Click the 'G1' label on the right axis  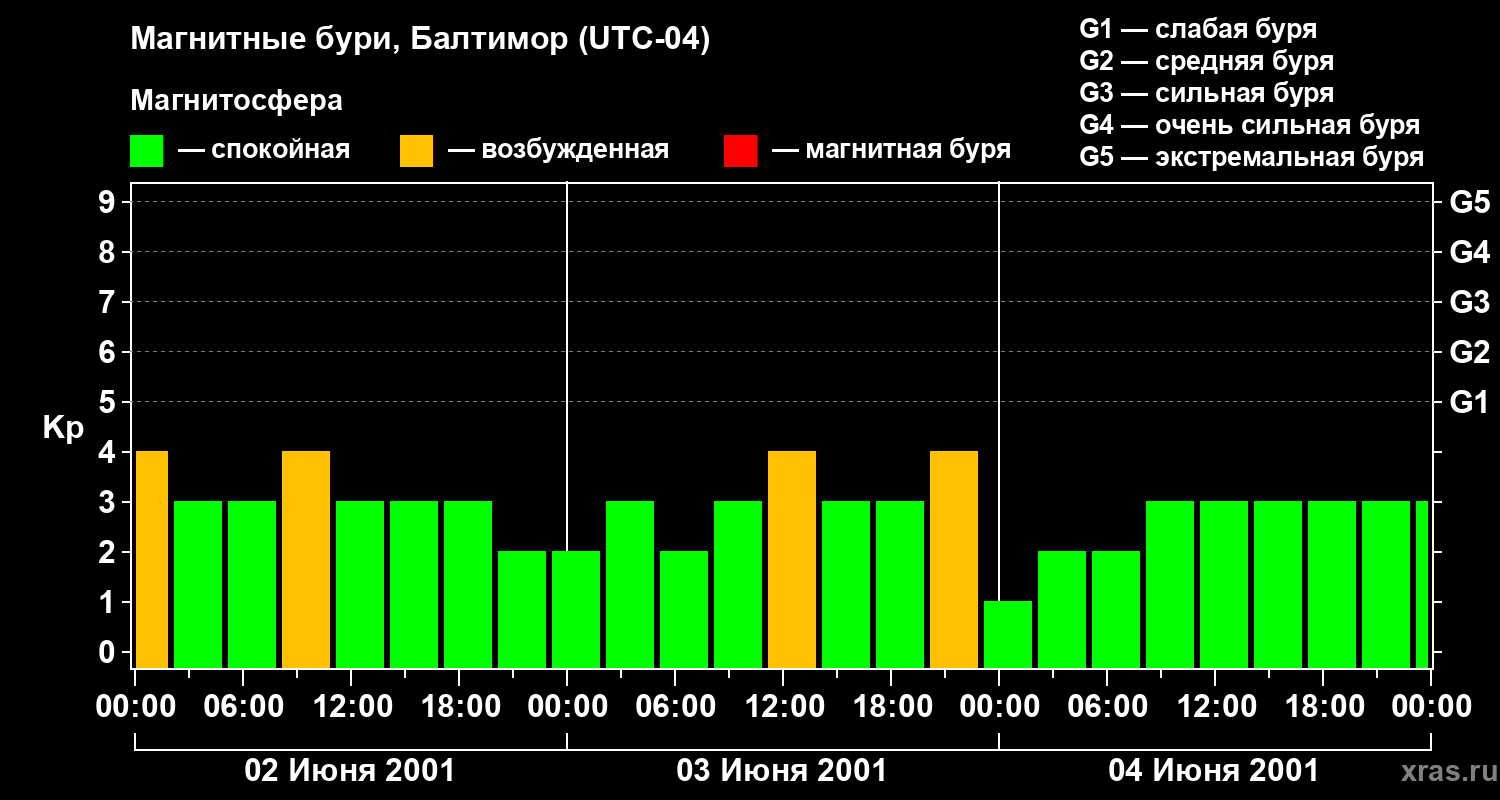click(1469, 402)
